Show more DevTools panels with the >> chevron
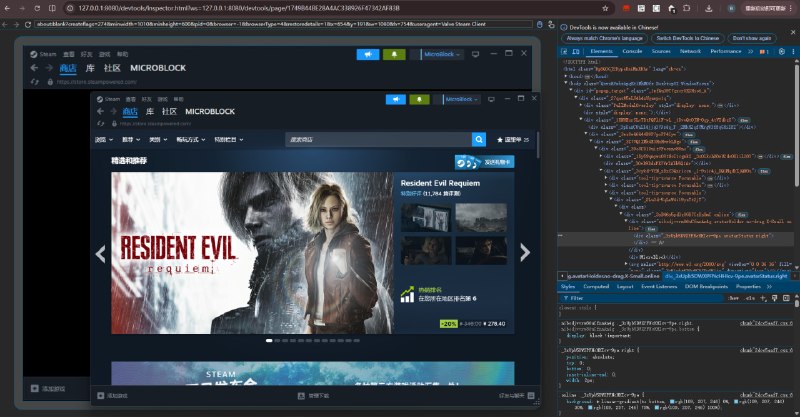800x417 pixels. [x=751, y=52]
